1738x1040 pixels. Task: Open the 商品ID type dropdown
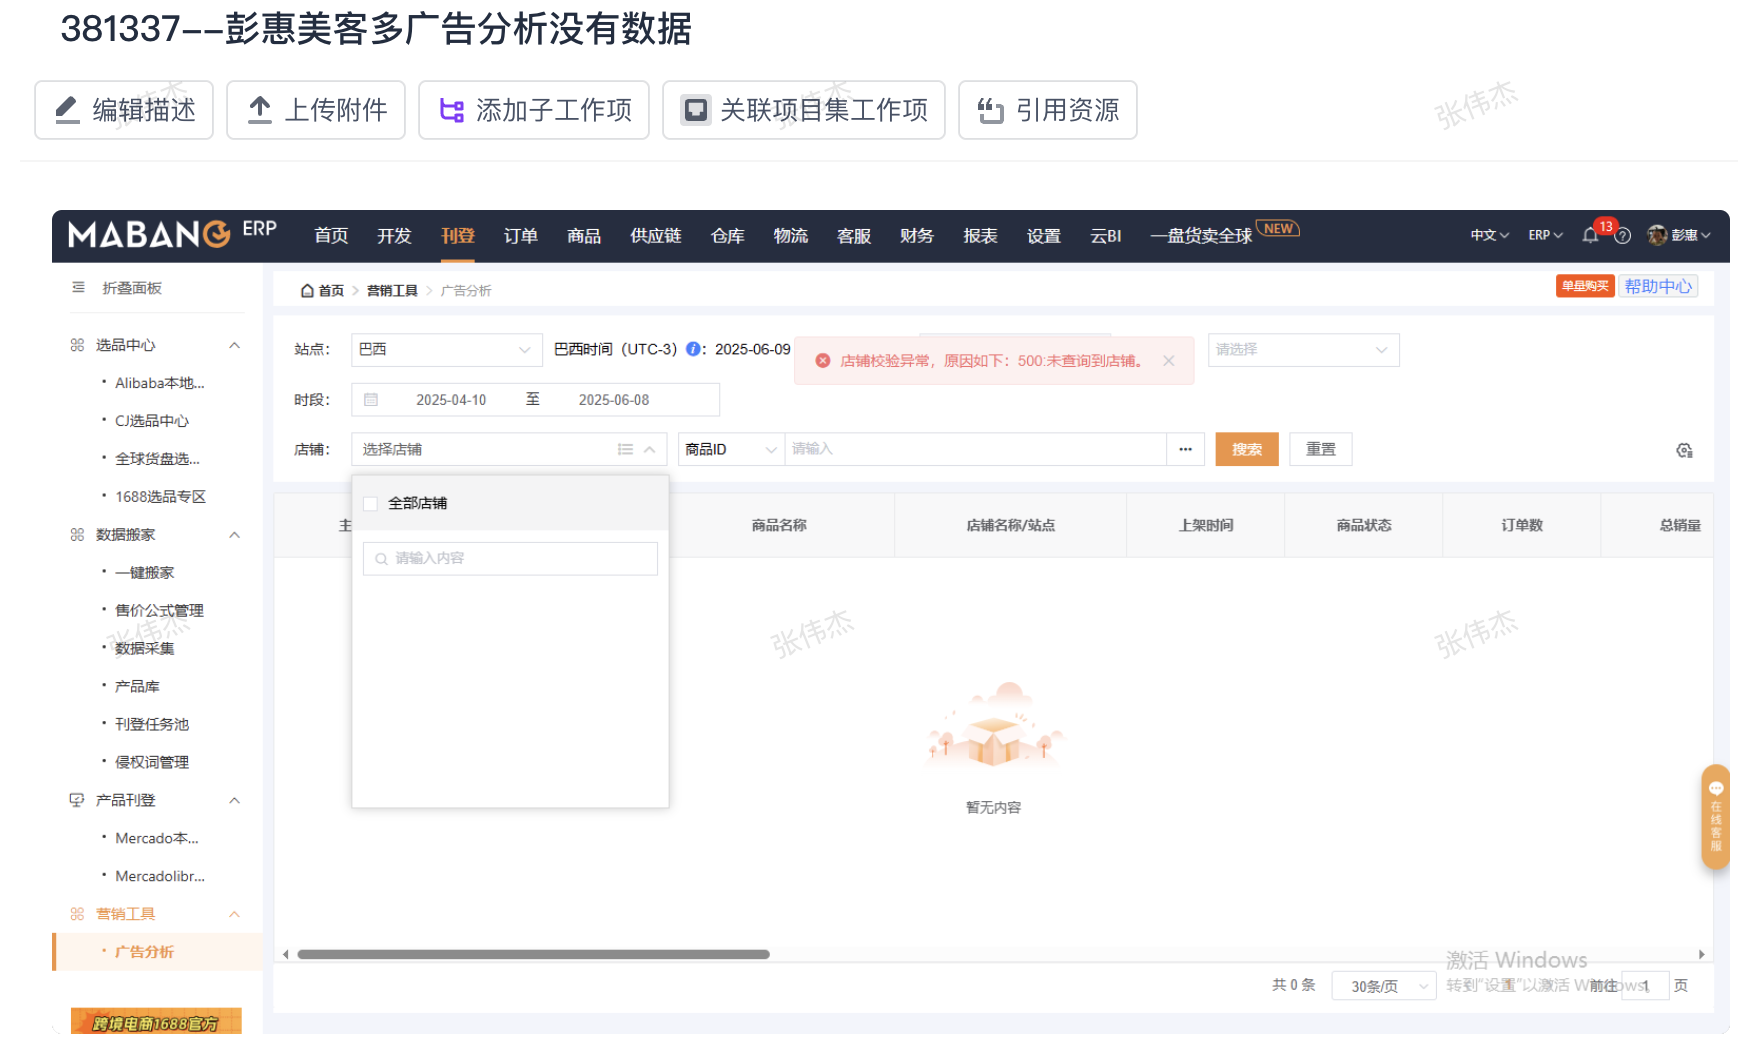coord(730,450)
